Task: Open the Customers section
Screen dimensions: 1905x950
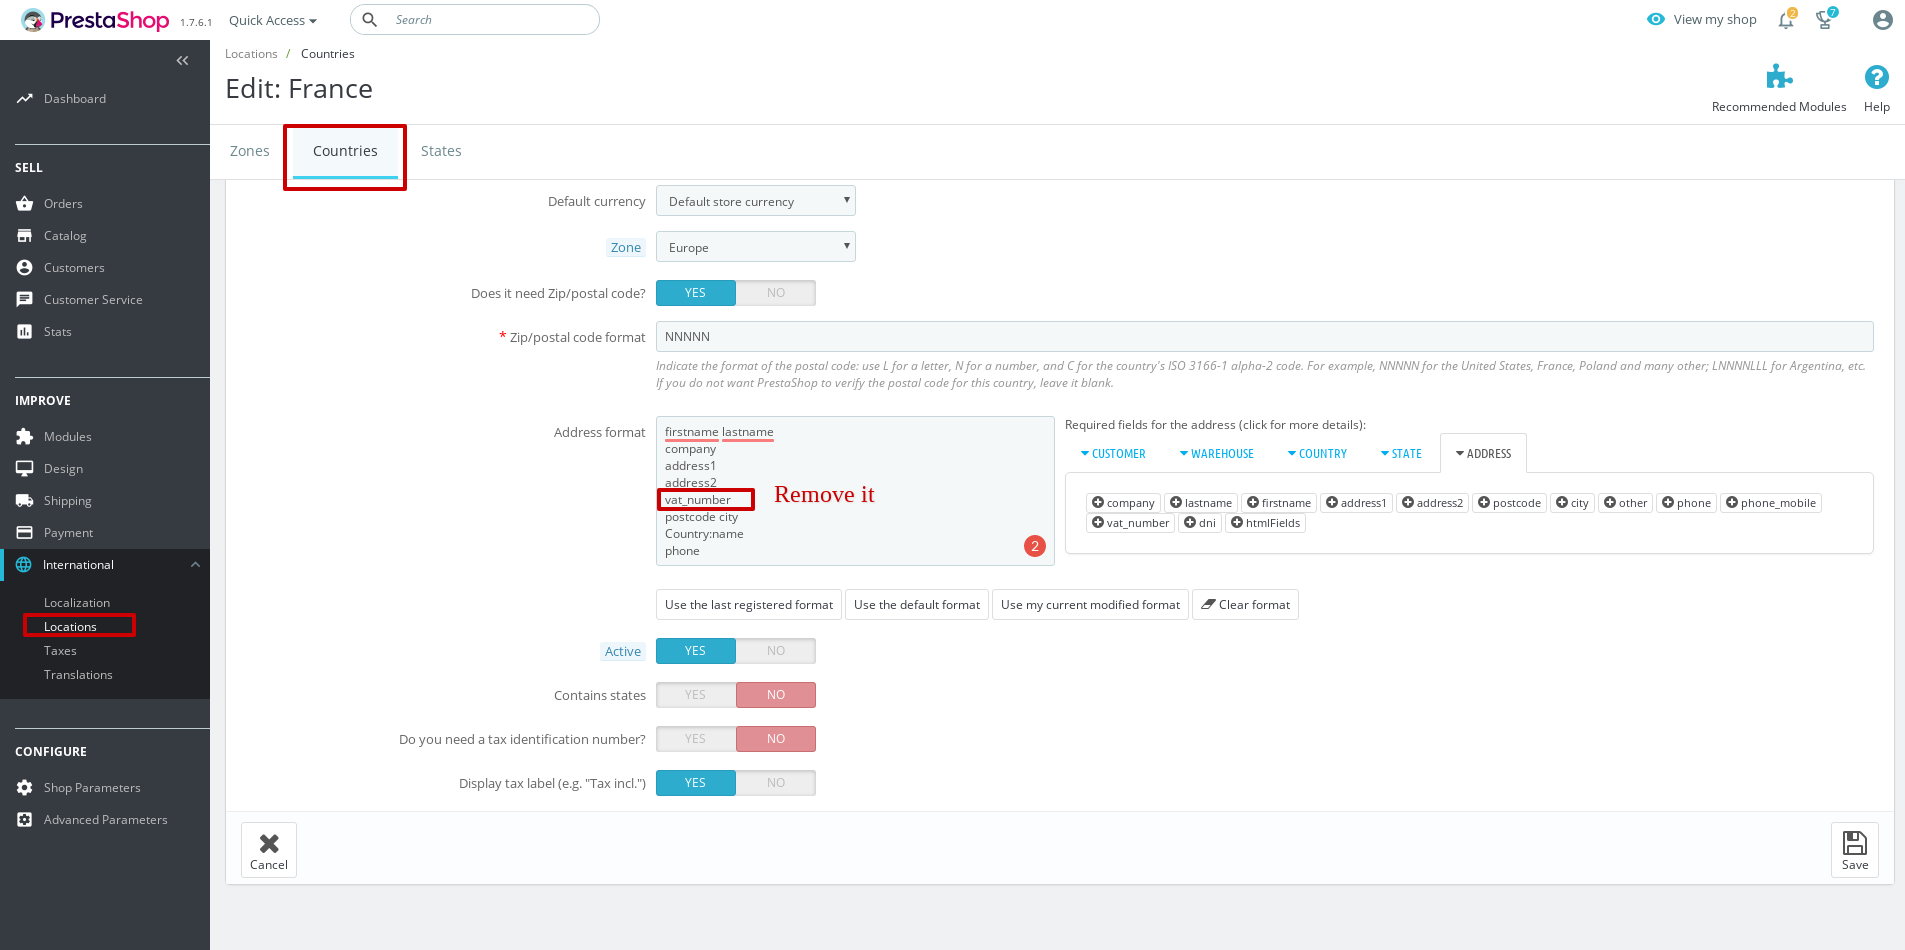Action: tap(74, 267)
